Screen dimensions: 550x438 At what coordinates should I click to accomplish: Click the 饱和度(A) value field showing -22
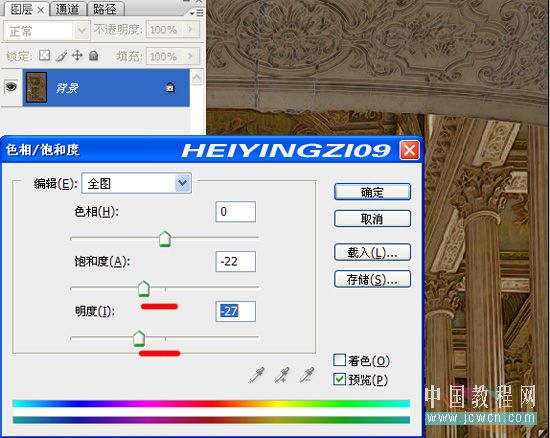click(x=235, y=261)
